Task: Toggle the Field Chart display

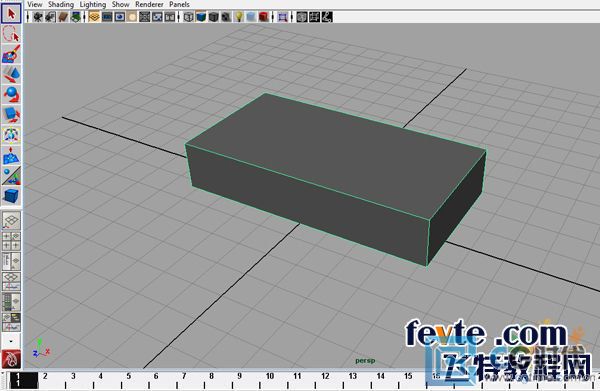Action: 145,17
